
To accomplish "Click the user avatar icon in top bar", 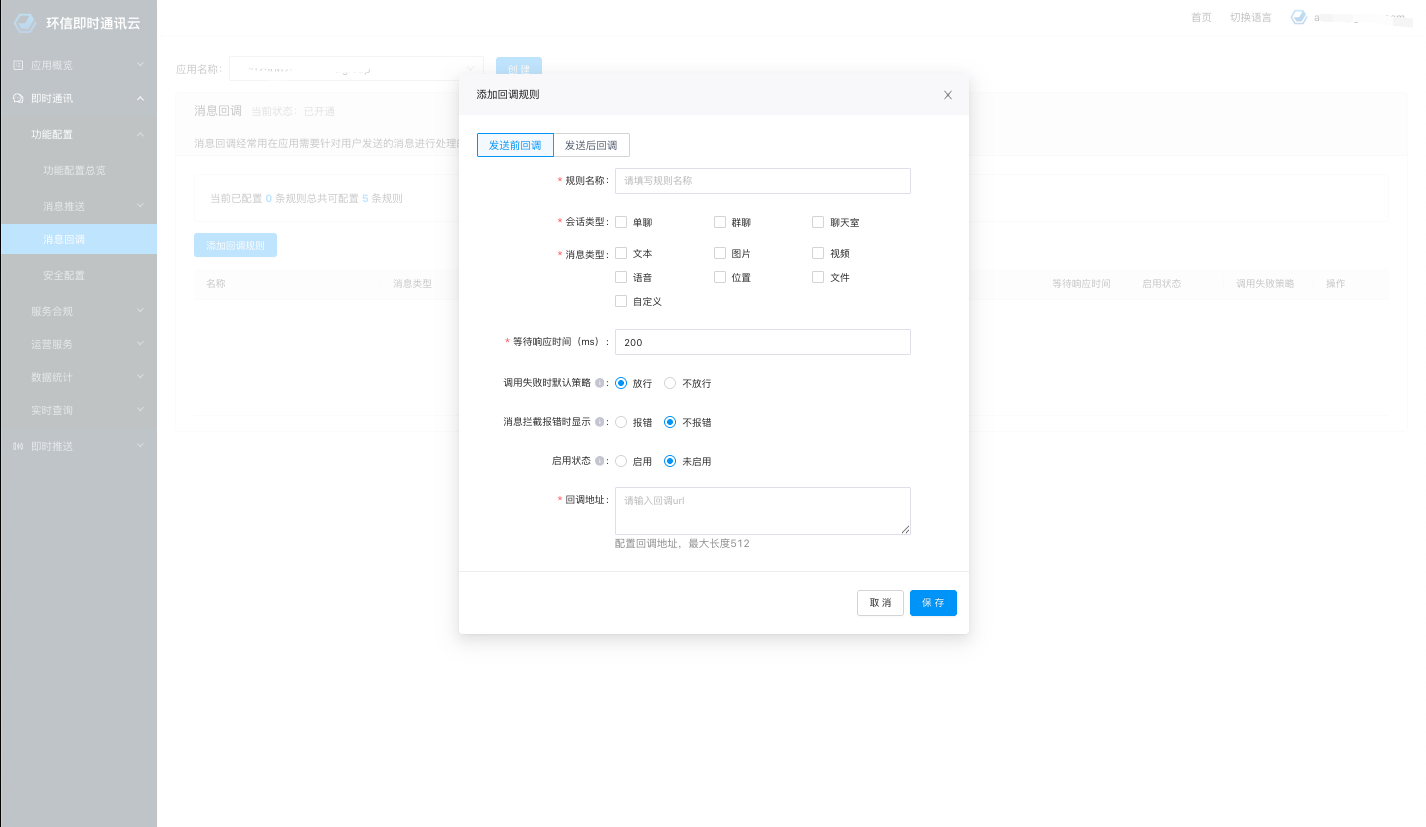I will [x=1299, y=17].
